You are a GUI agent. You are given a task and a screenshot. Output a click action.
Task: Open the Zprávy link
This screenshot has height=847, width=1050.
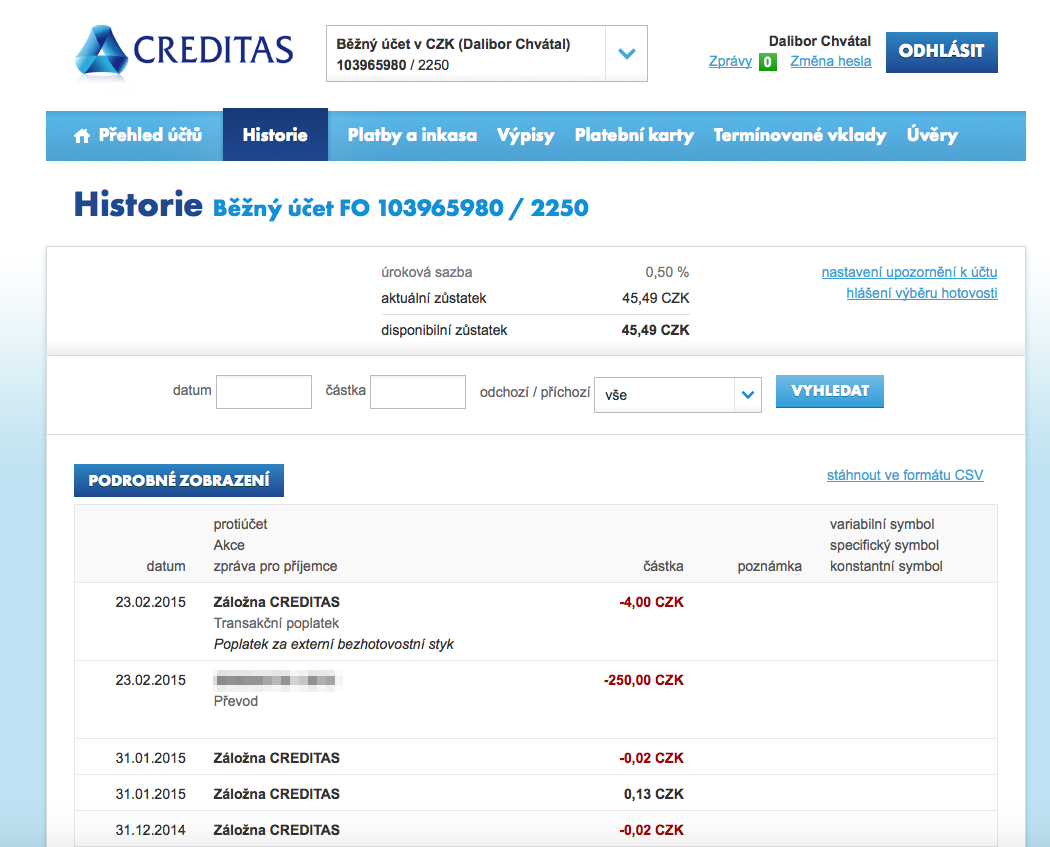pos(730,62)
